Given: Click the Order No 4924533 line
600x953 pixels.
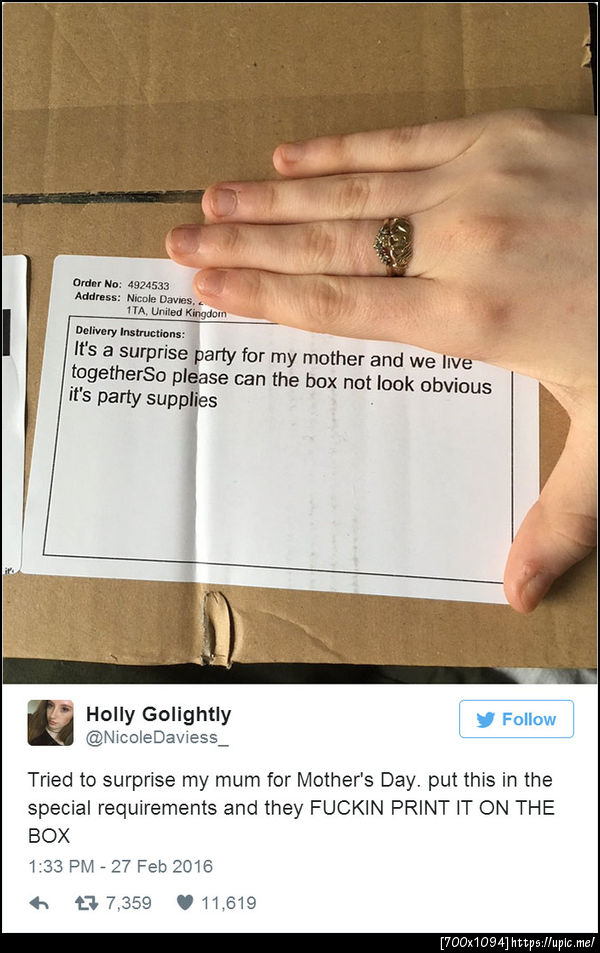Looking at the screenshot, I should pos(121,284).
